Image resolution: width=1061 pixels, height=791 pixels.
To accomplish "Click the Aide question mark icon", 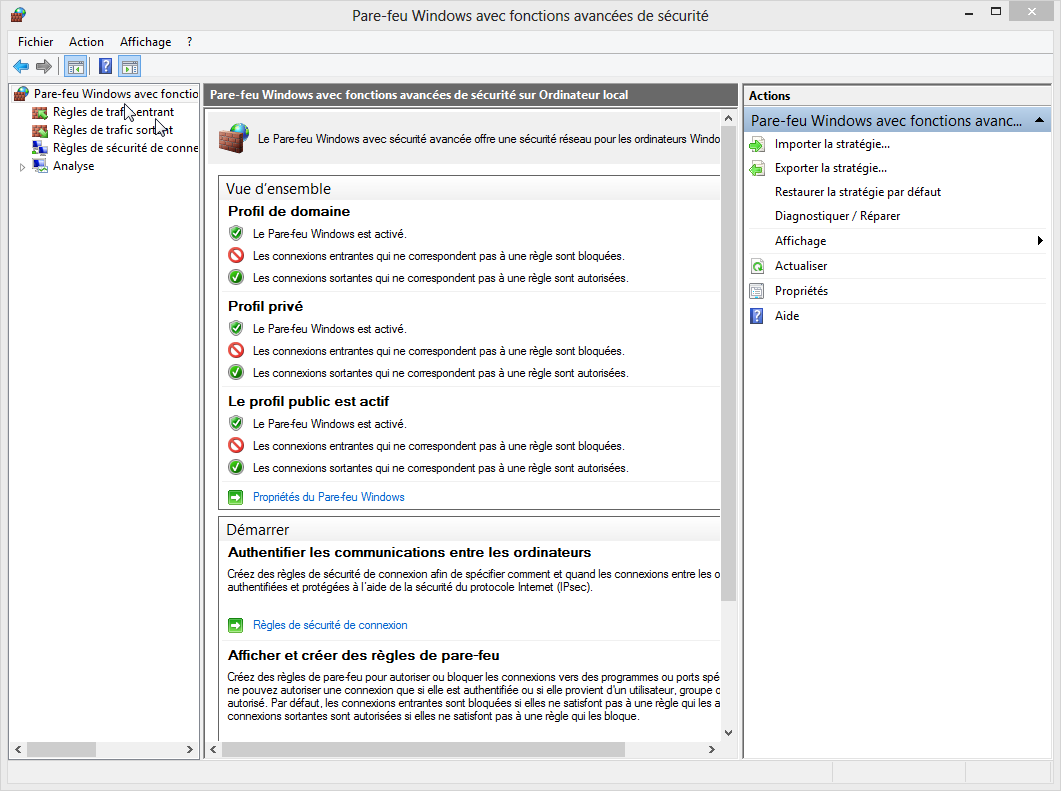I will tap(757, 316).
